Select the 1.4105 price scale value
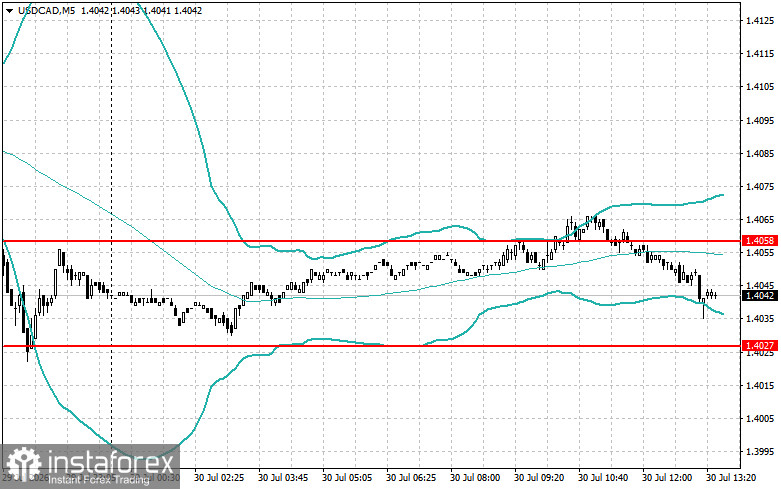The width and height of the screenshot is (781, 489). [x=760, y=87]
